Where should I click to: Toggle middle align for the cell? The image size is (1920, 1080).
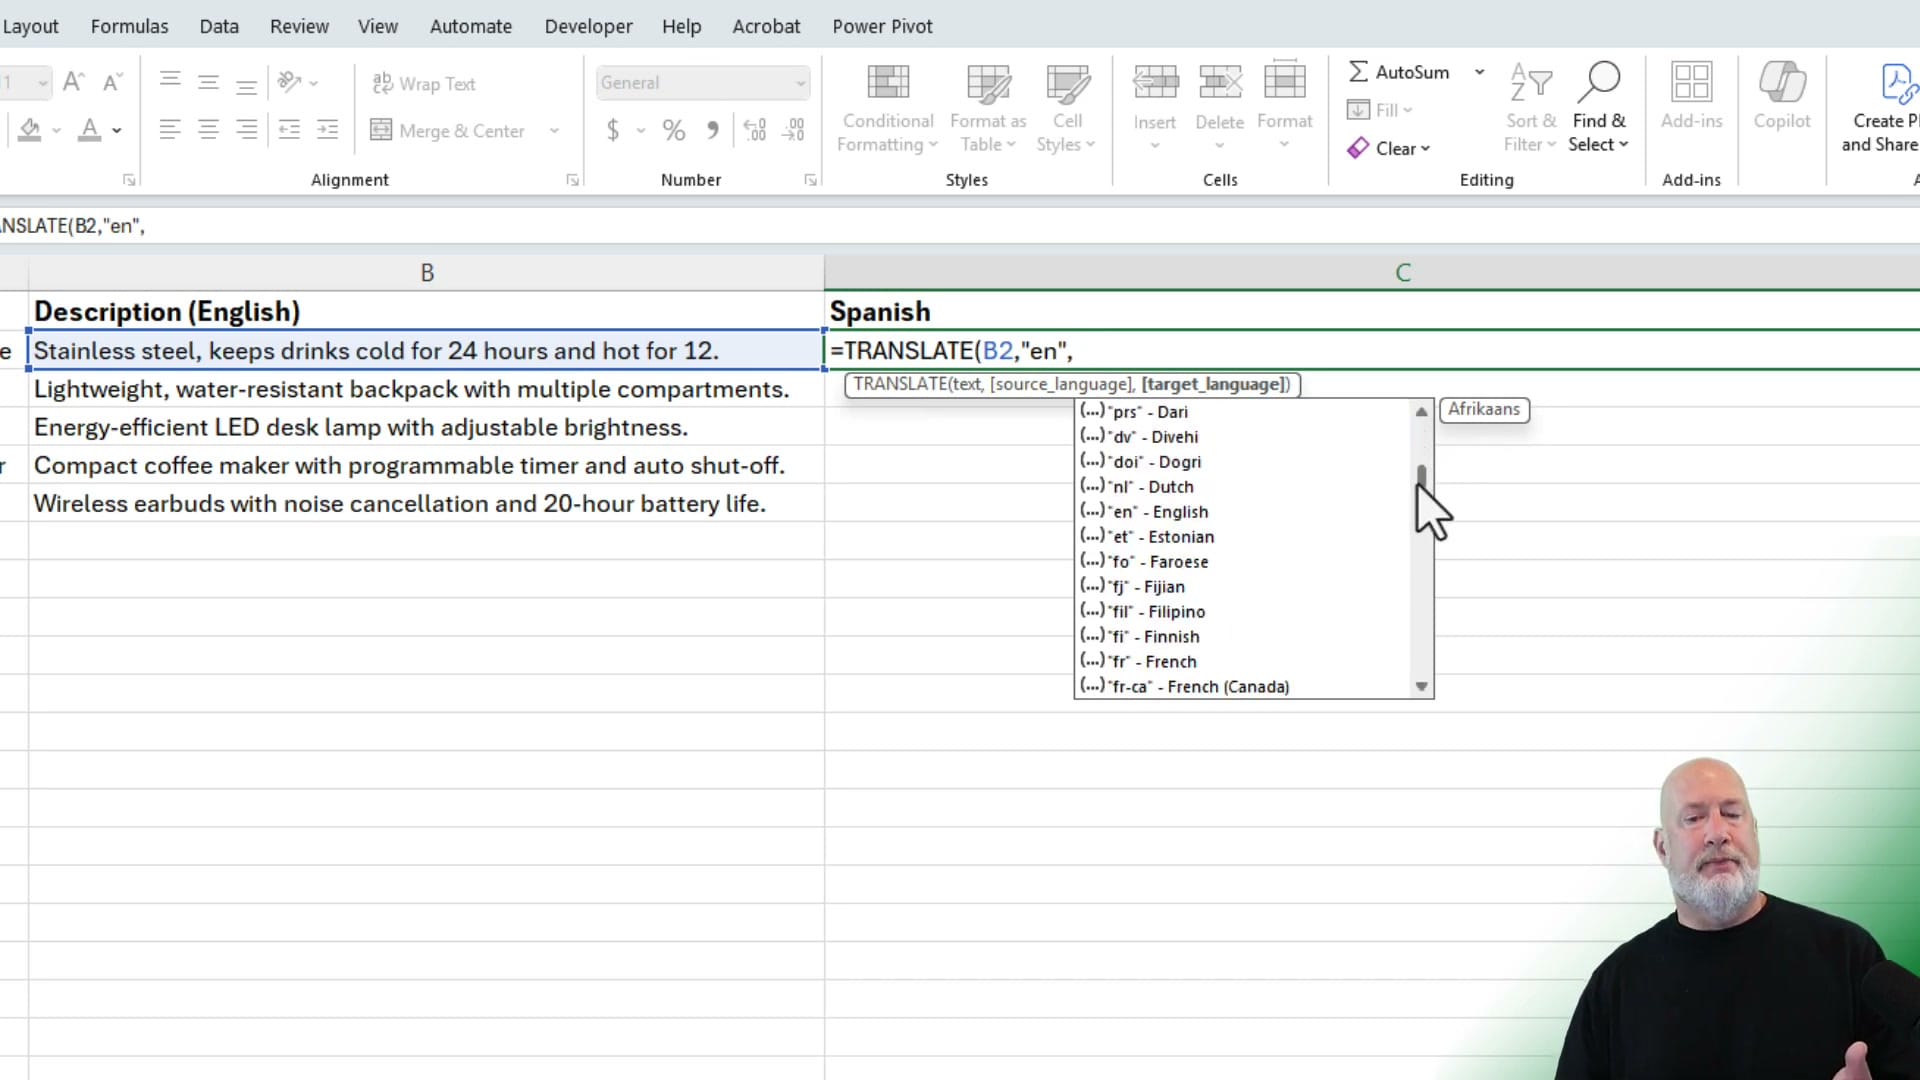click(x=208, y=82)
